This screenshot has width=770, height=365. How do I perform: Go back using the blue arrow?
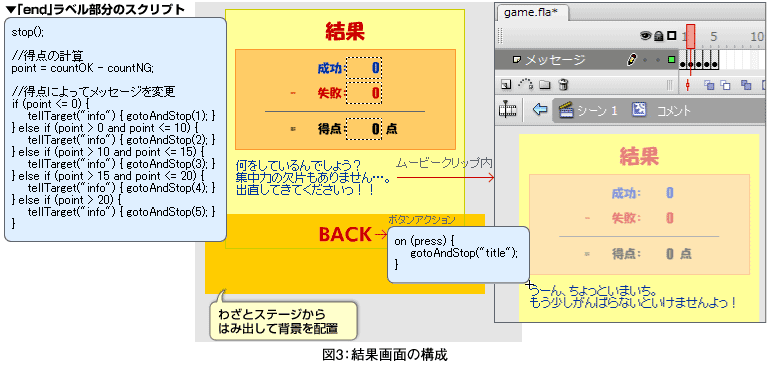tap(540, 110)
